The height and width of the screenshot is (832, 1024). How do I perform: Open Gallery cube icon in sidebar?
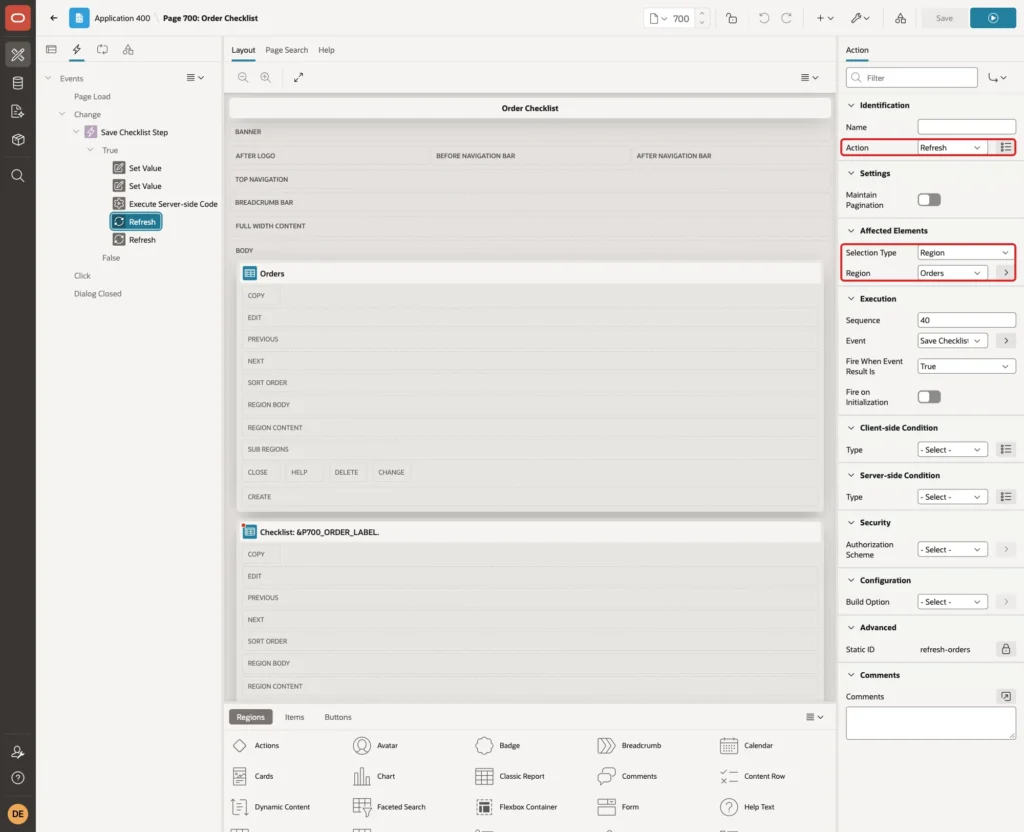pos(18,139)
